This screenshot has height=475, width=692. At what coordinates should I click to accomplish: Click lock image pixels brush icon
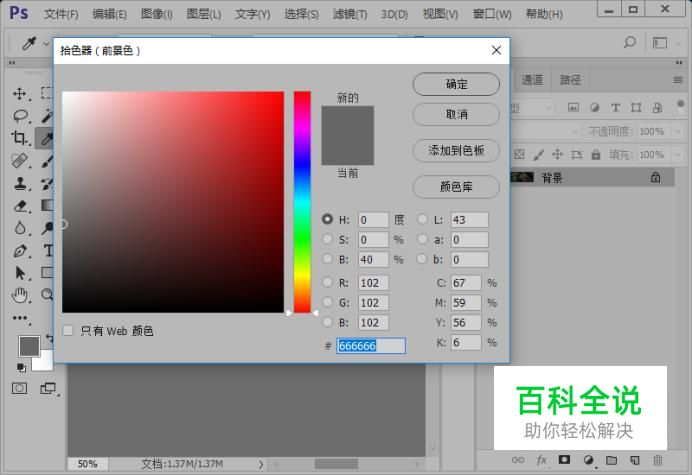(538, 155)
